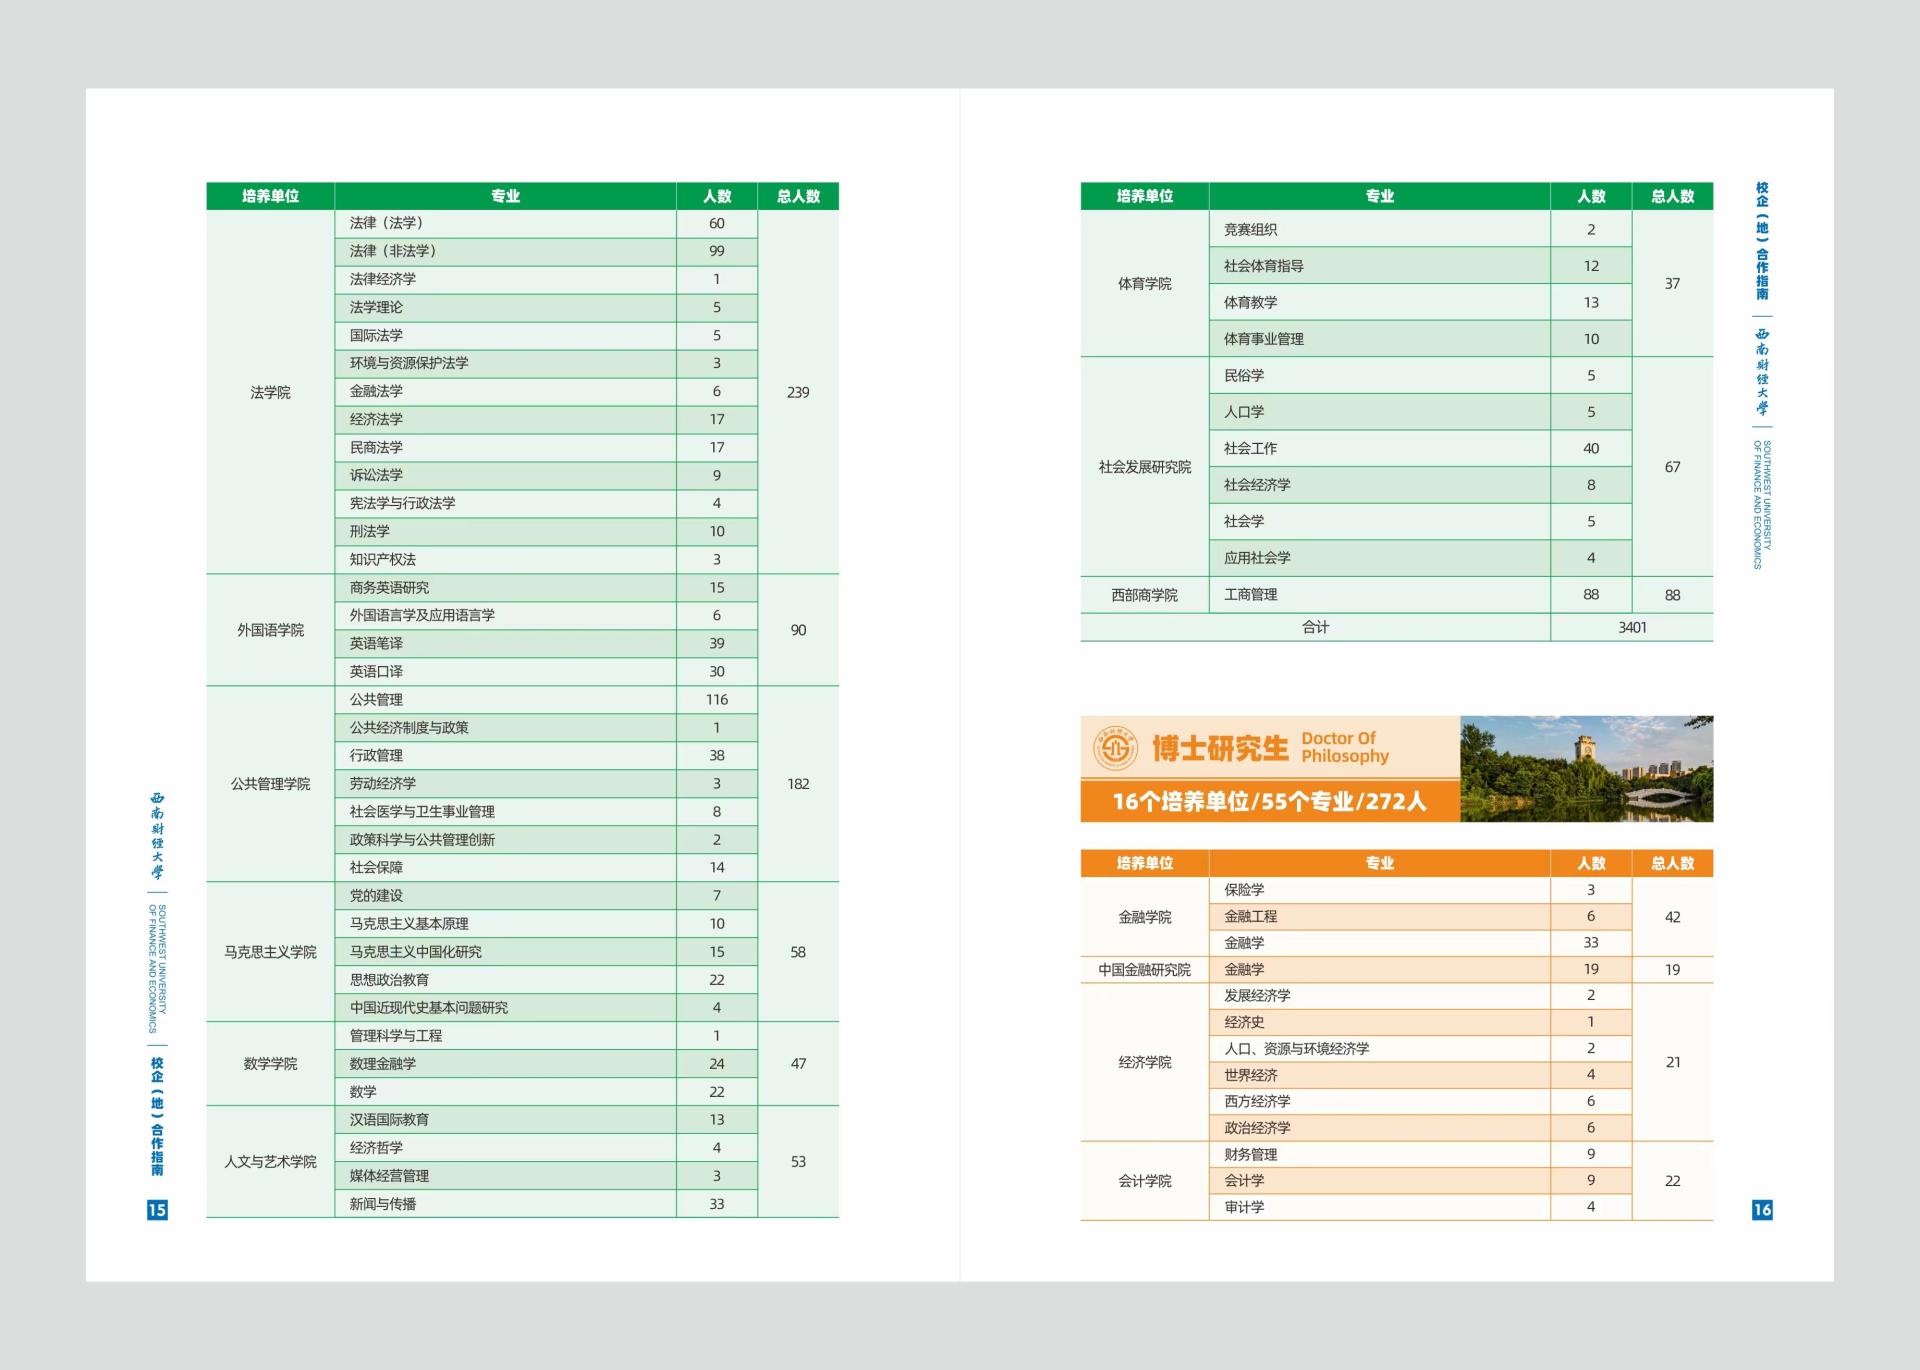Click the 媒体经营管理 row

[x=546, y=1176]
